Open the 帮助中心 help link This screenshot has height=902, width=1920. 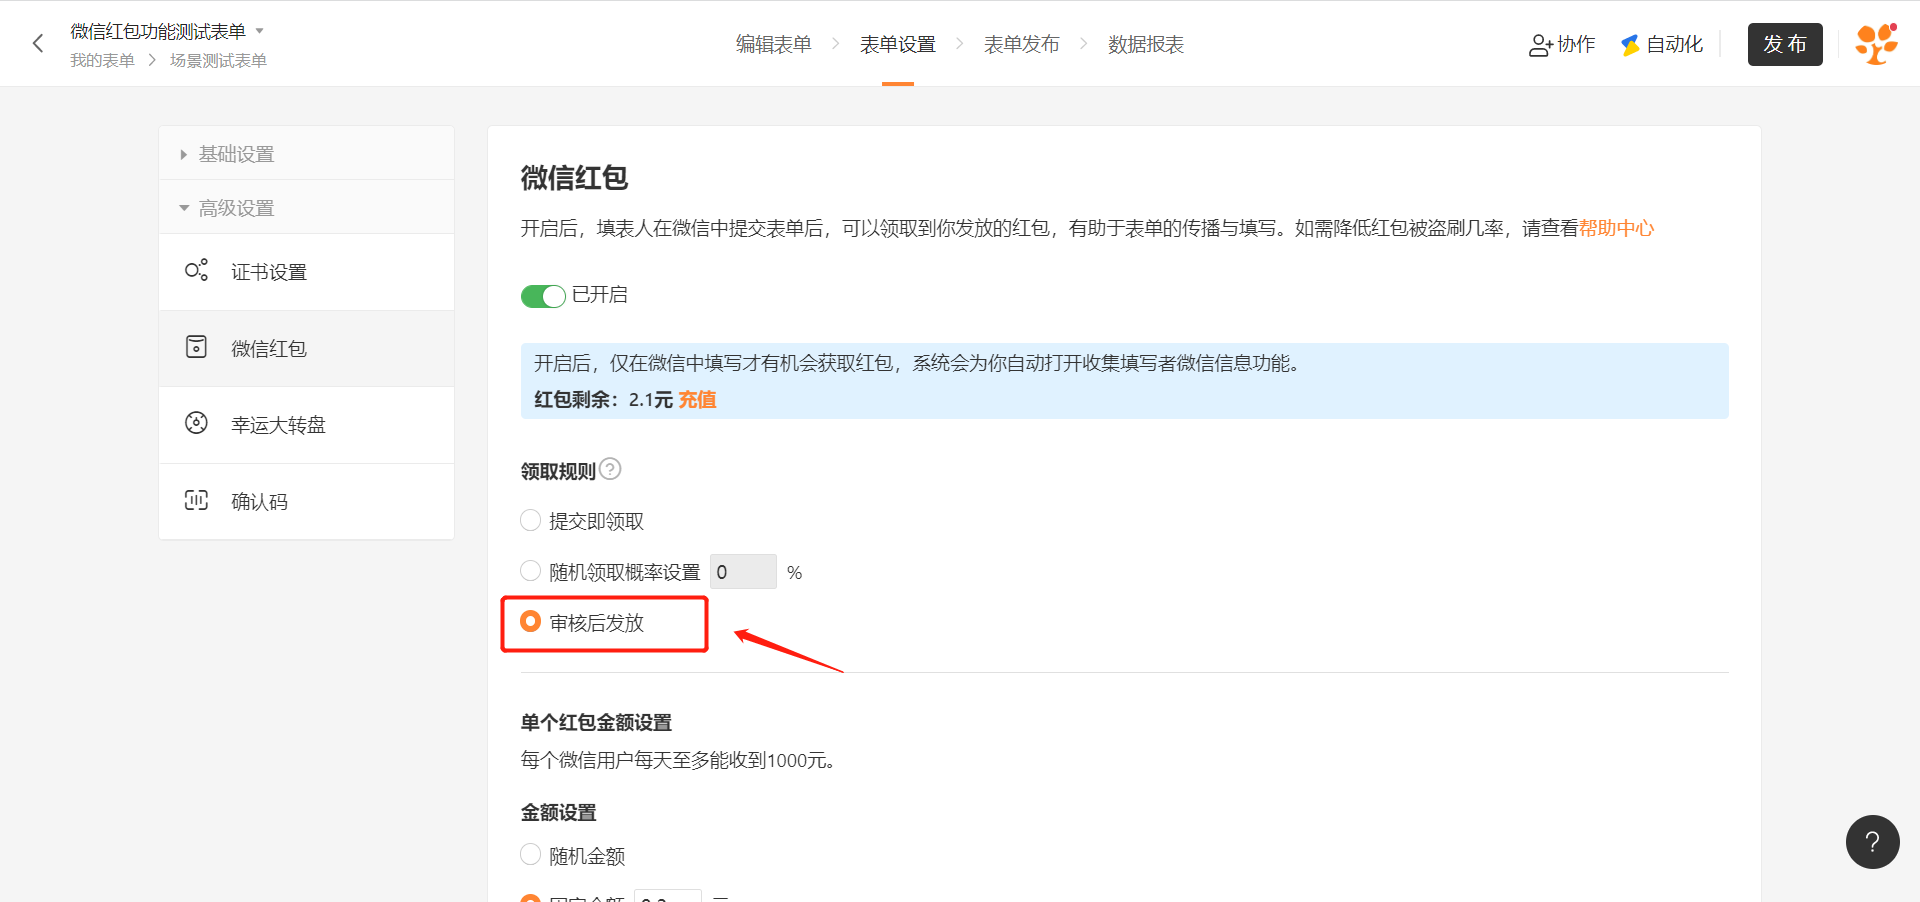point(1616,228)
